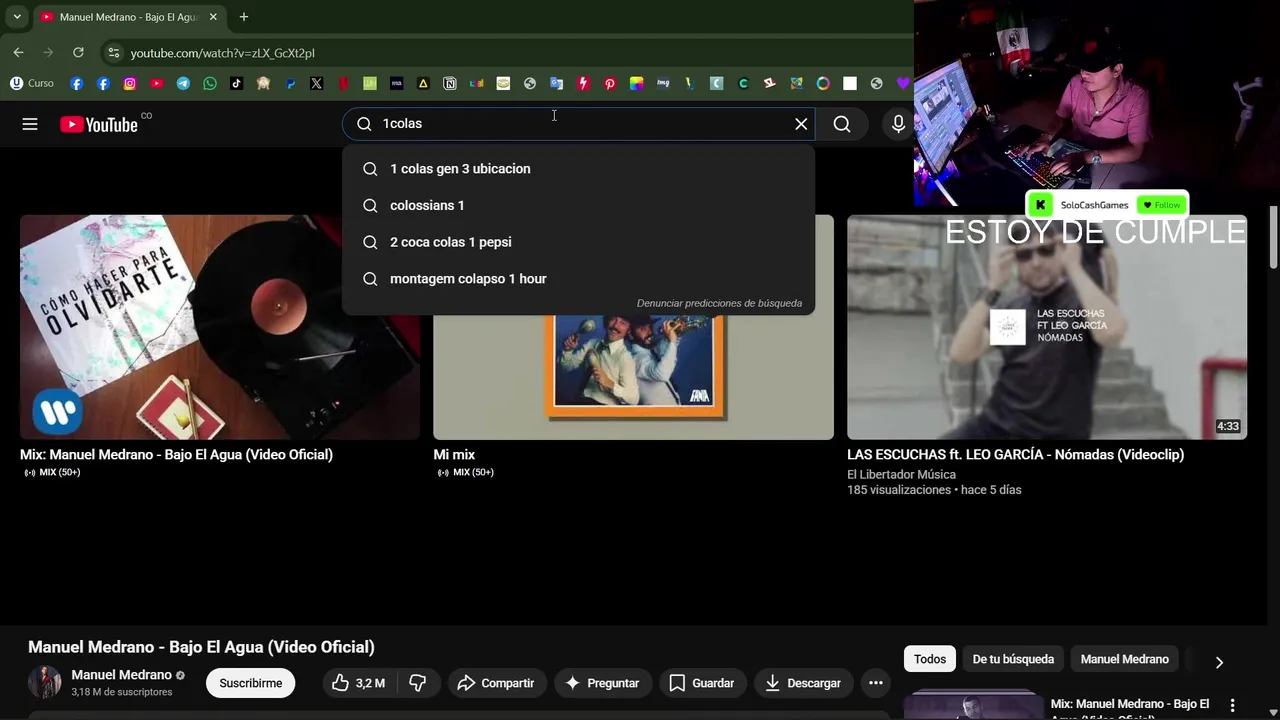
Task: Open options for sidebar Mix item
Action: click(x=1232, y=705)
